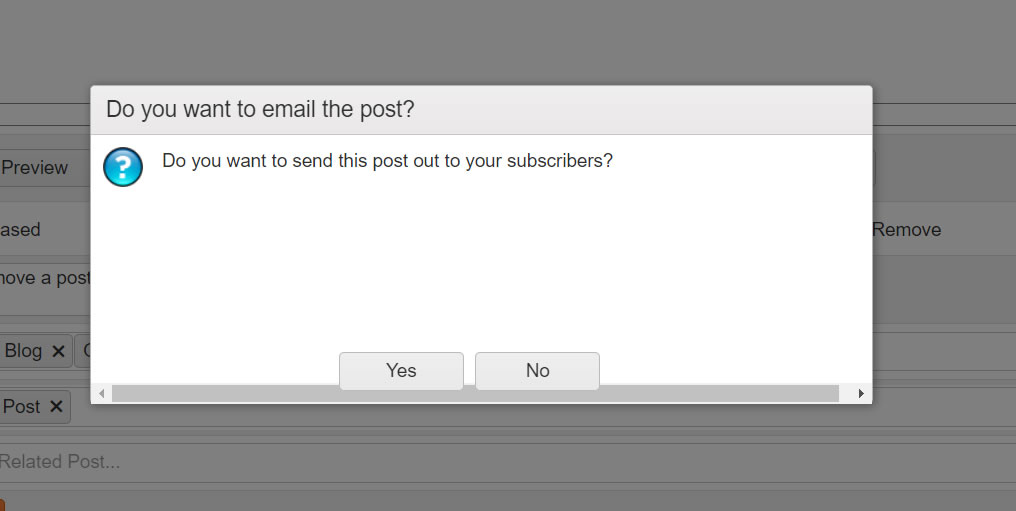Click the partially visible "nove a post" text
Image resolution: width=1016 pixels, height=511 pixels.
tap(45, 278)
